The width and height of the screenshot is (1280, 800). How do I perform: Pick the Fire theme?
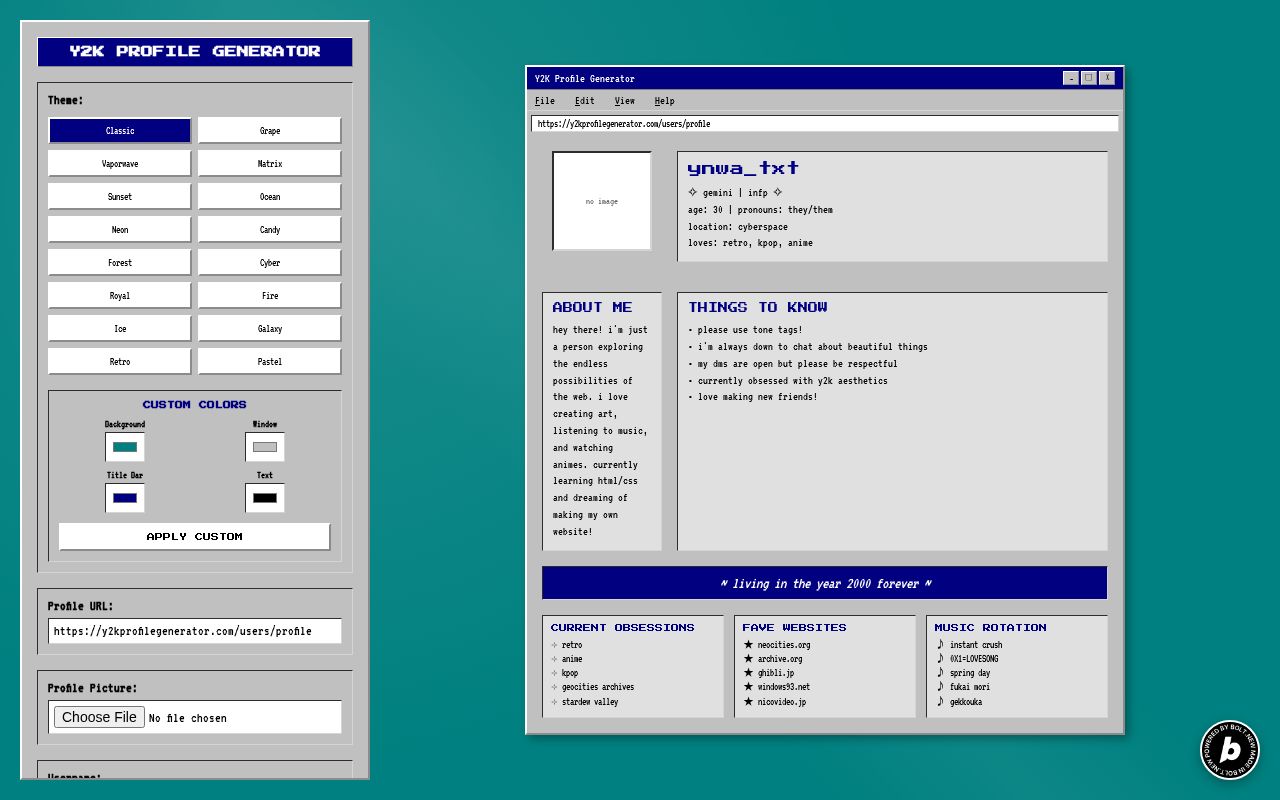tap(270, 296)
